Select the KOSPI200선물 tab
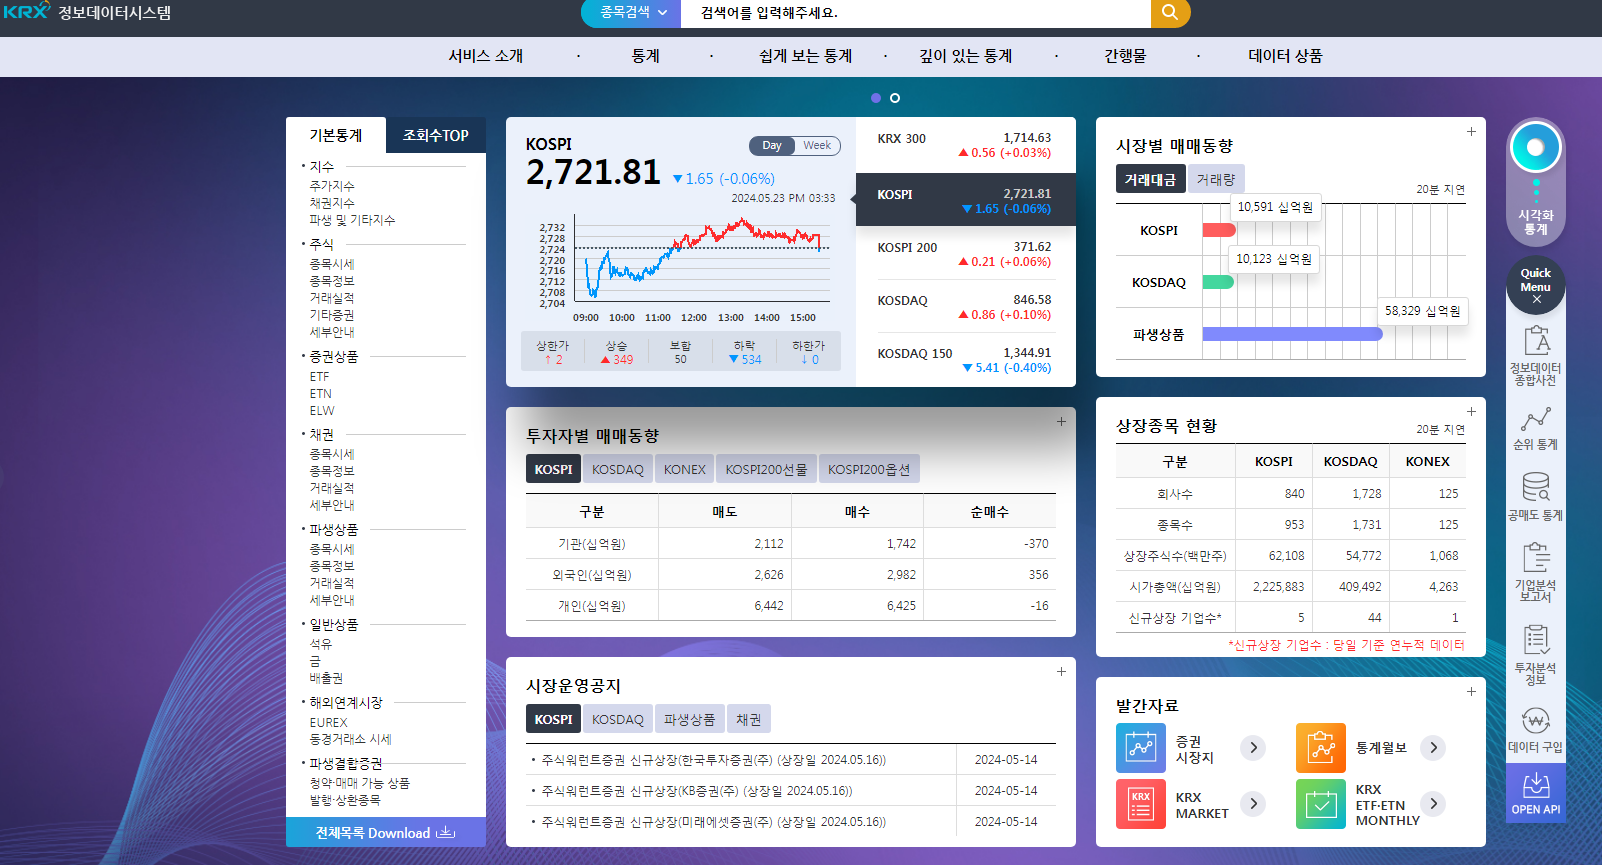This screenshot has width=1602, height=865. pos(766,469)
